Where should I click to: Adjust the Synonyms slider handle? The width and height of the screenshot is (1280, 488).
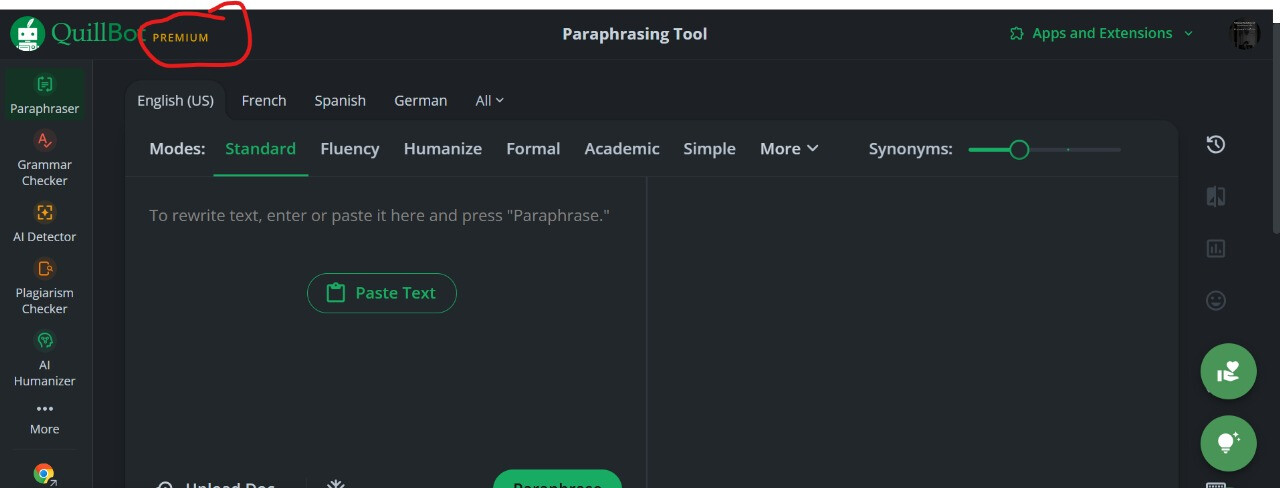[x=1019, y=150]
